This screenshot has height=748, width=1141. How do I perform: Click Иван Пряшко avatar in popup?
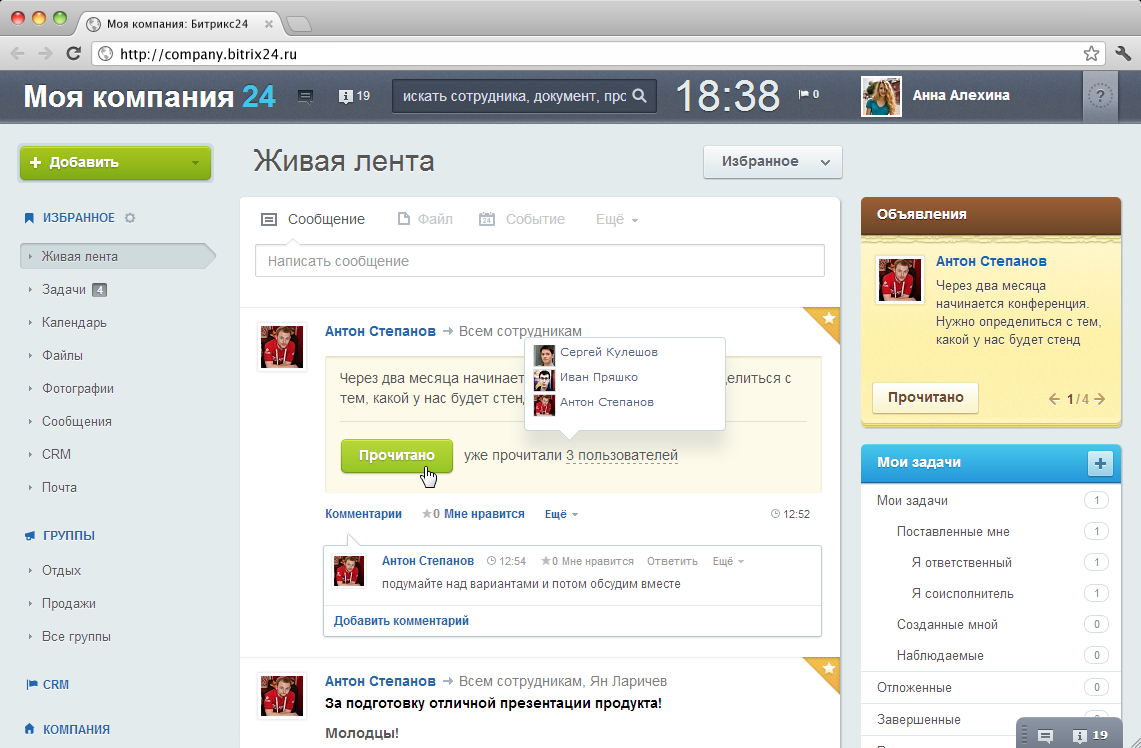544,380
